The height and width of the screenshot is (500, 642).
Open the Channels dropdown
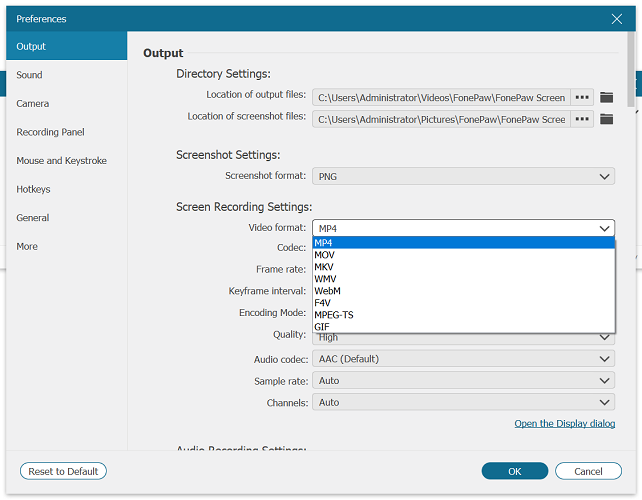point(463,403)
